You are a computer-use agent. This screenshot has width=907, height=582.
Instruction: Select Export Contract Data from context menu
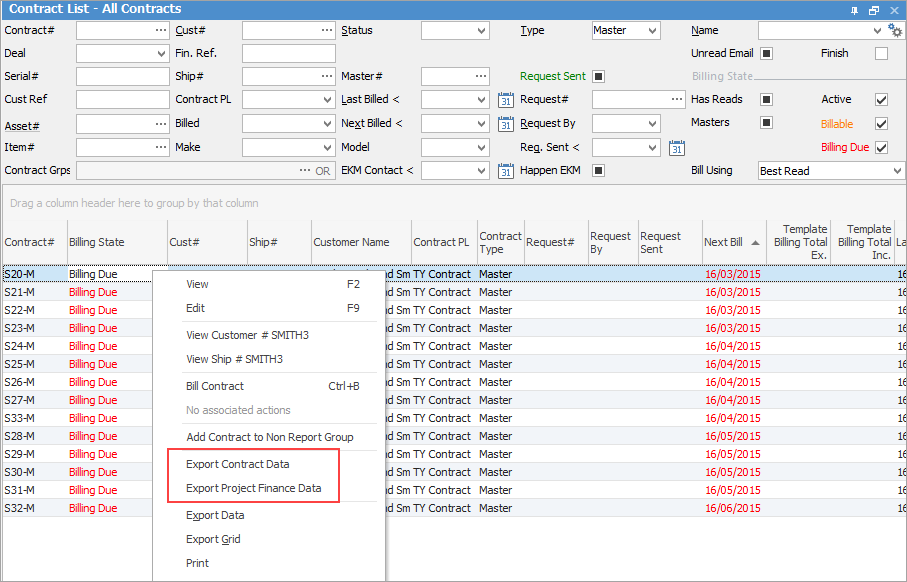click(x=237, y=465)
